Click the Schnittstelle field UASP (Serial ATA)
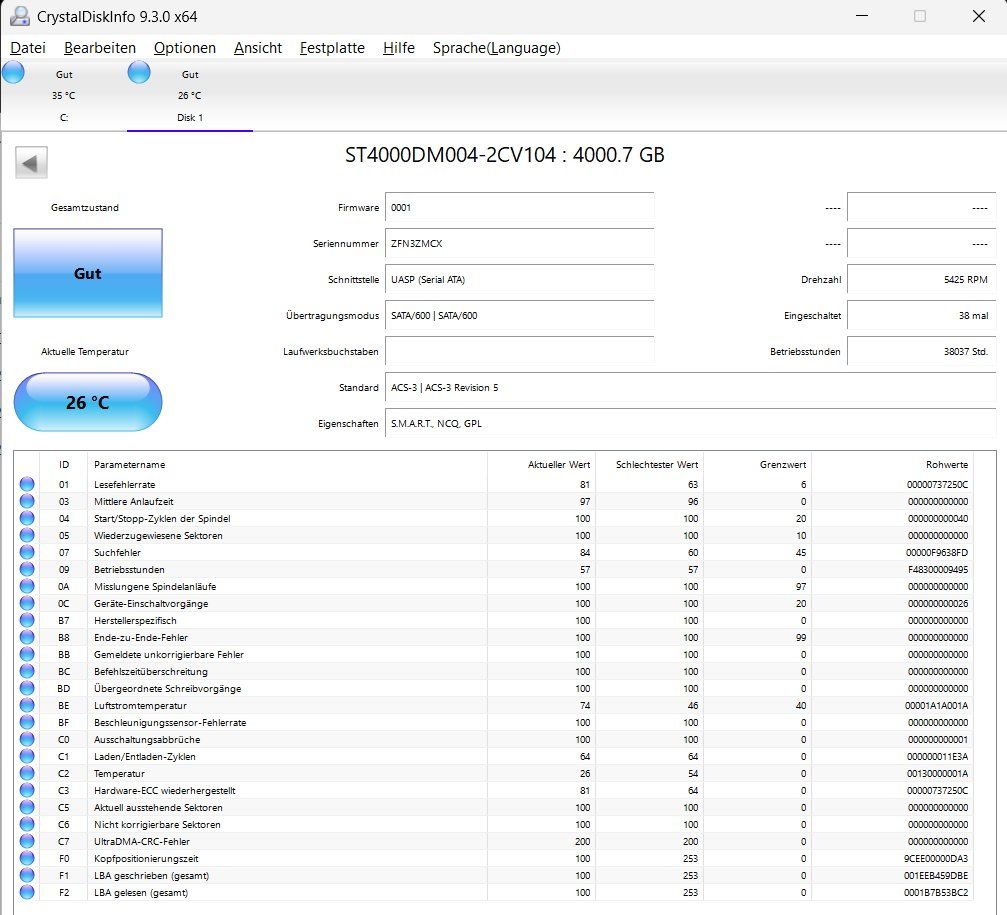 [520, 279]
